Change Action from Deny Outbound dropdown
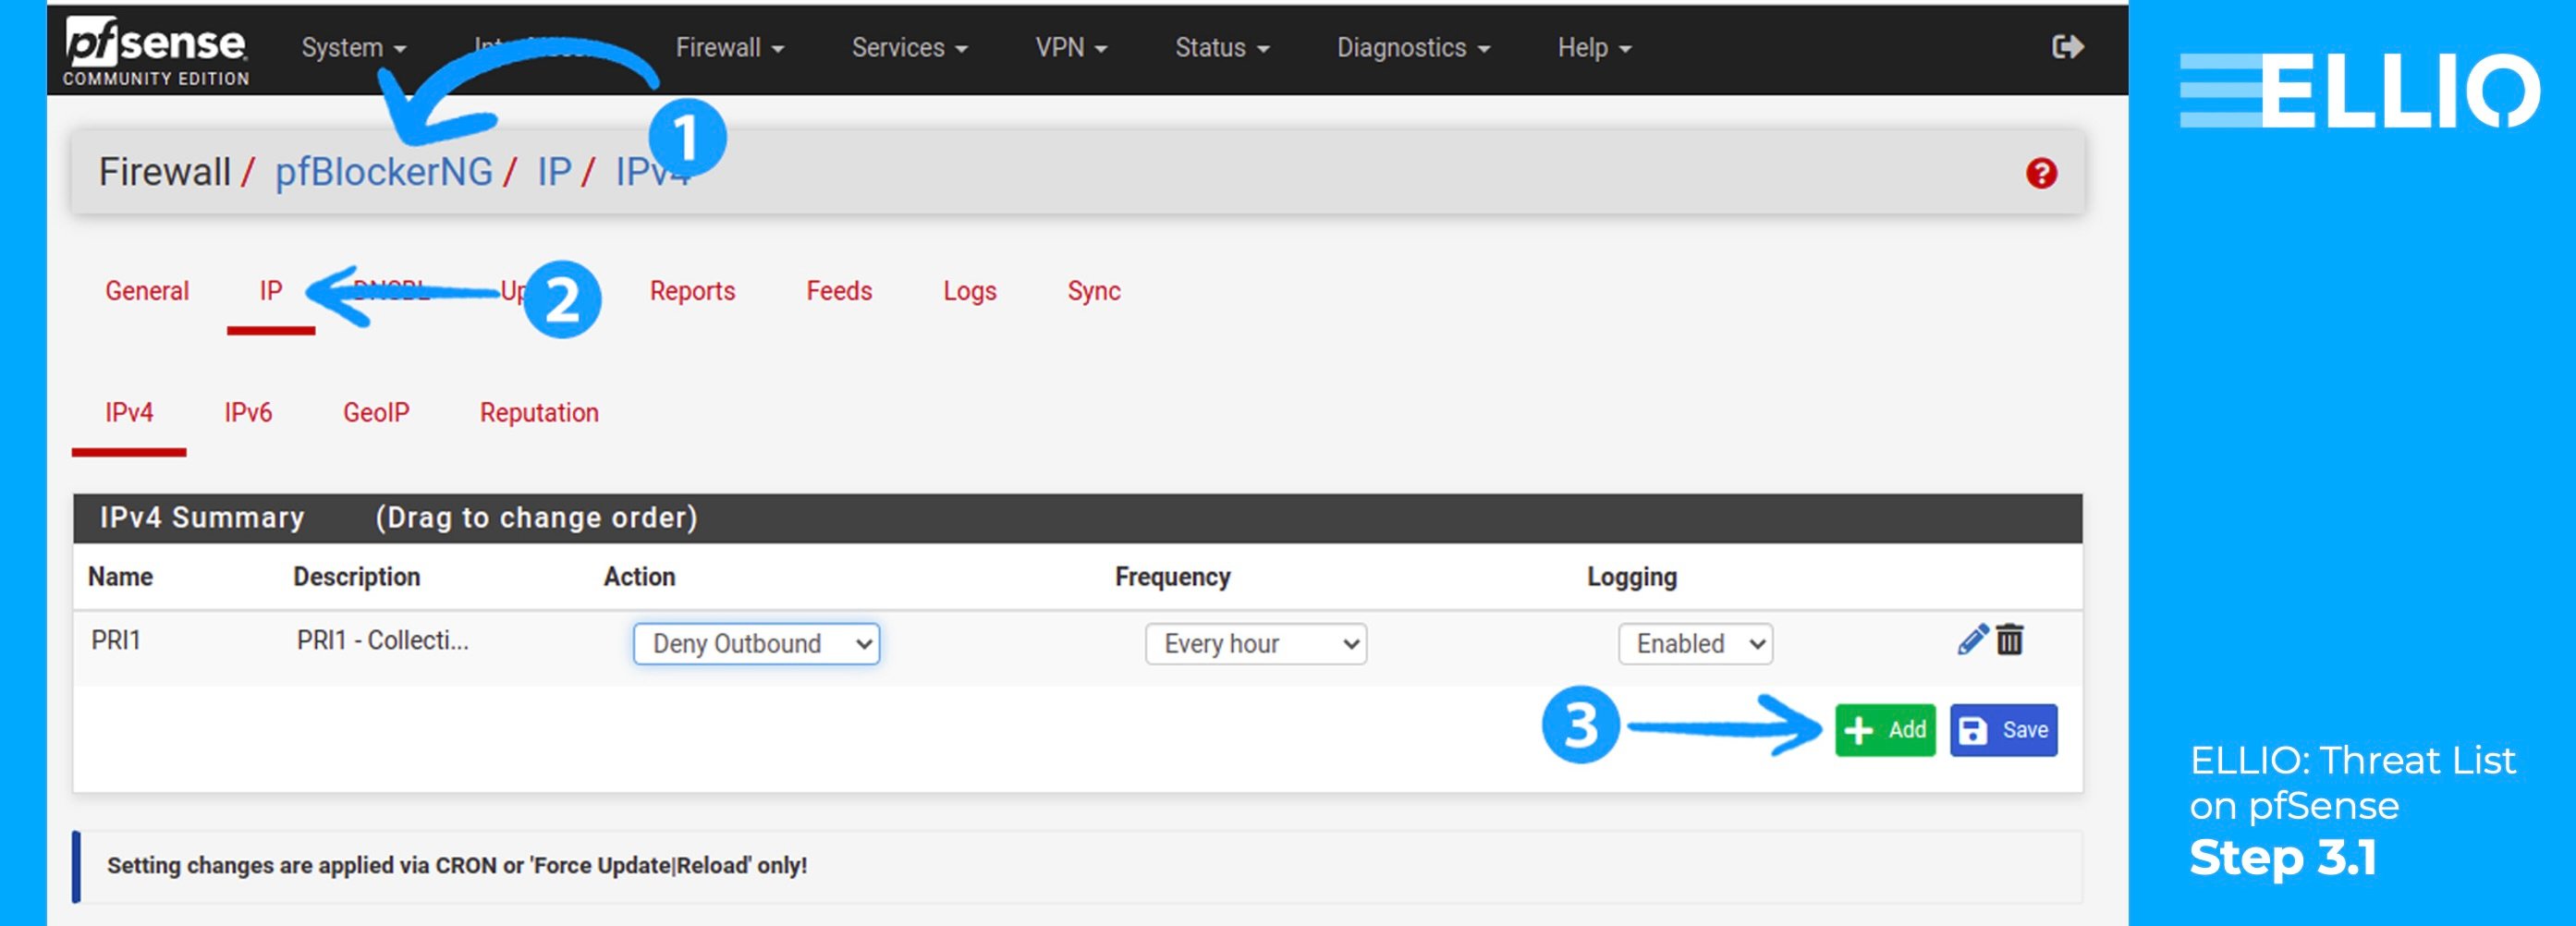Viewport: 2576px width, 926px height. 756,644
